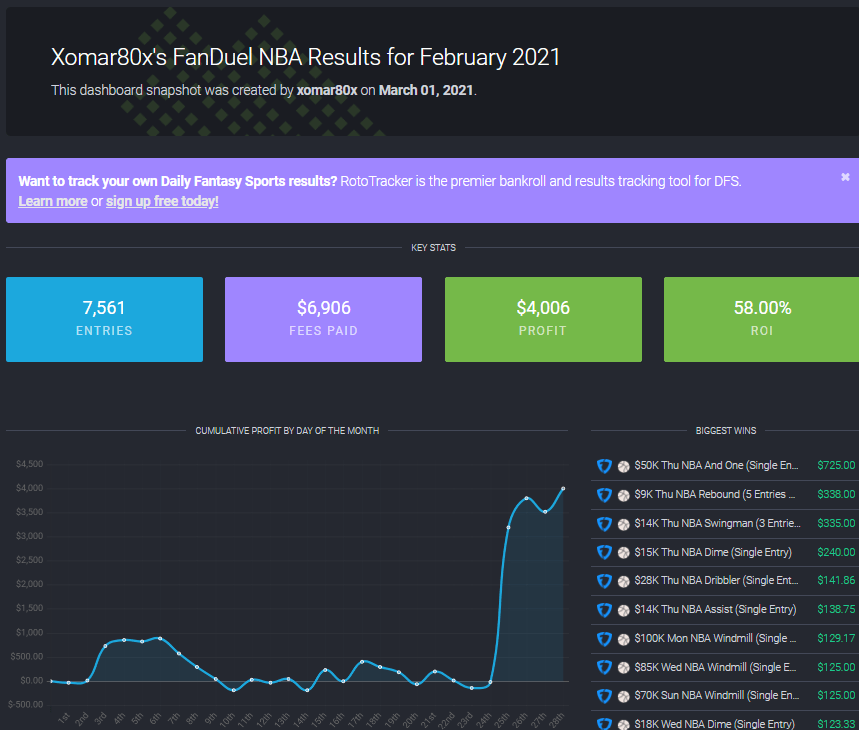Click FanDuel icon beside $14K Thu NBA Assist
The width and height of the screenshot is (859, 730).
pos(604,610)
